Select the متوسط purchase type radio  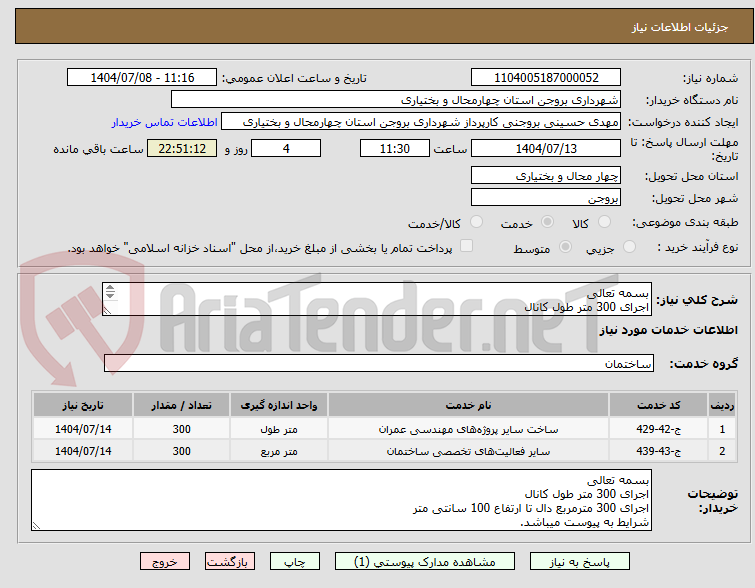click(x=565, y=247)
